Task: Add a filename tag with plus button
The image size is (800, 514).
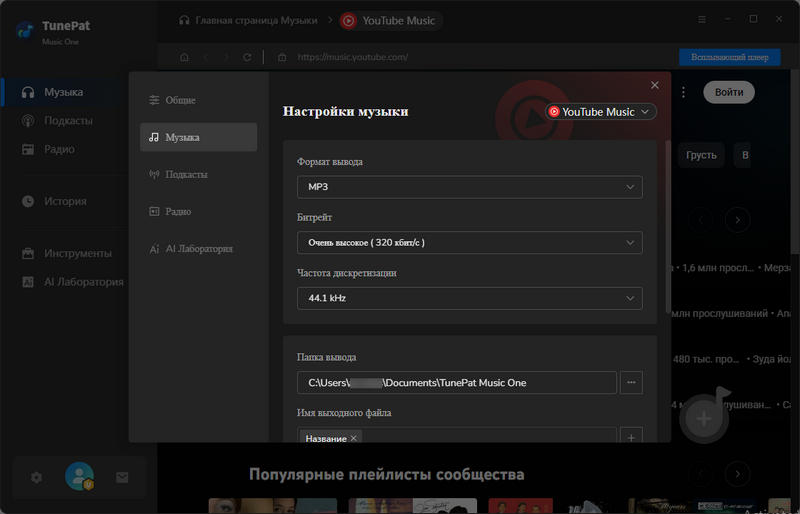Action: click(x=631, y=437)
